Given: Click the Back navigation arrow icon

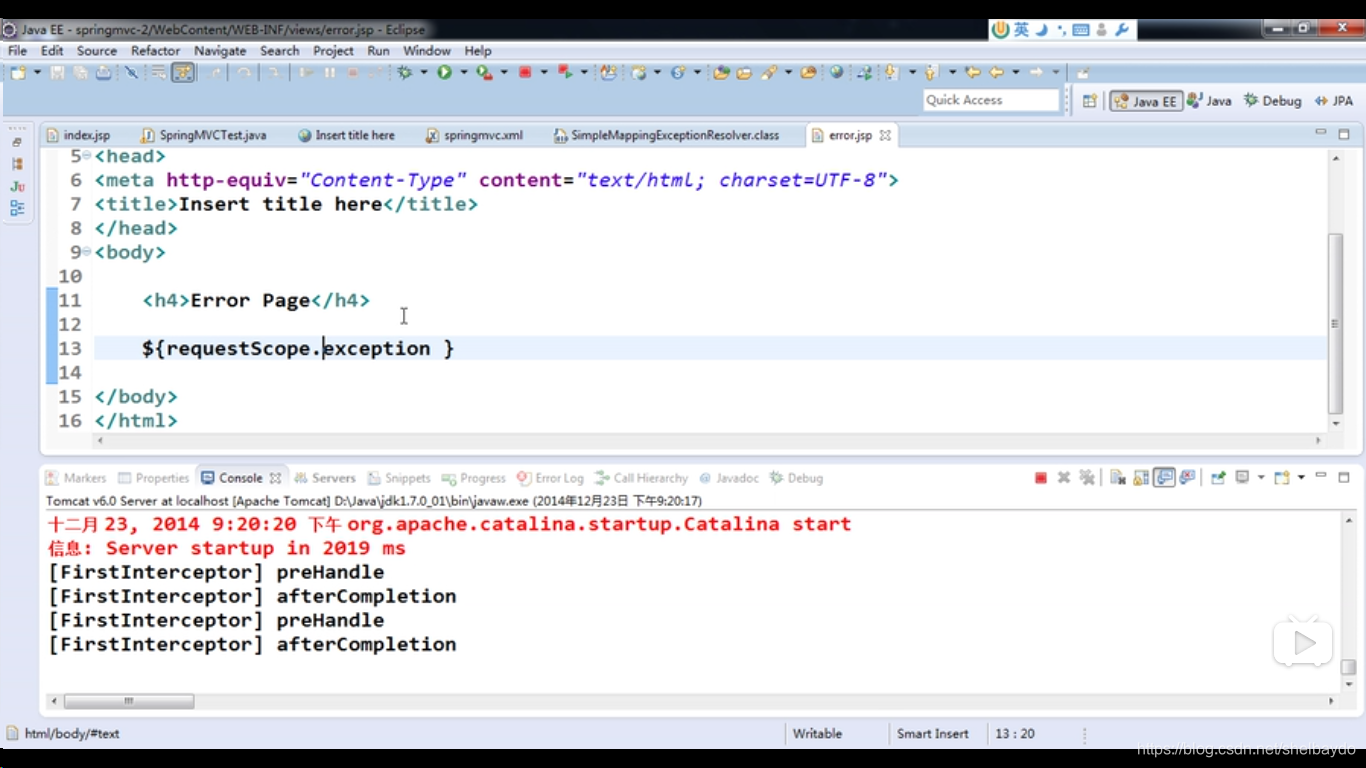Looking at the screenshot, I should pyautogui.click(x=996, y=73).
